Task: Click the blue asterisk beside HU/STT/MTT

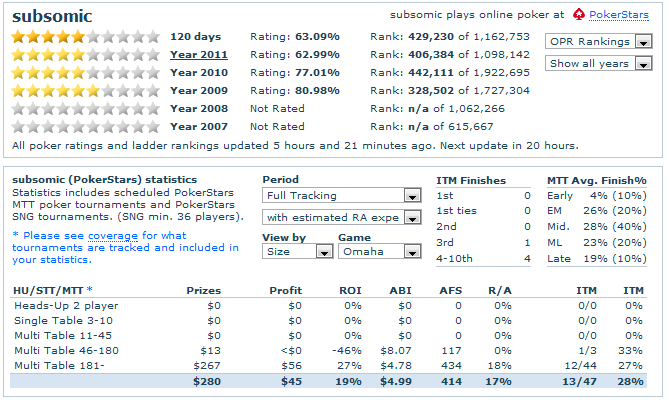Action: point(90,290)
